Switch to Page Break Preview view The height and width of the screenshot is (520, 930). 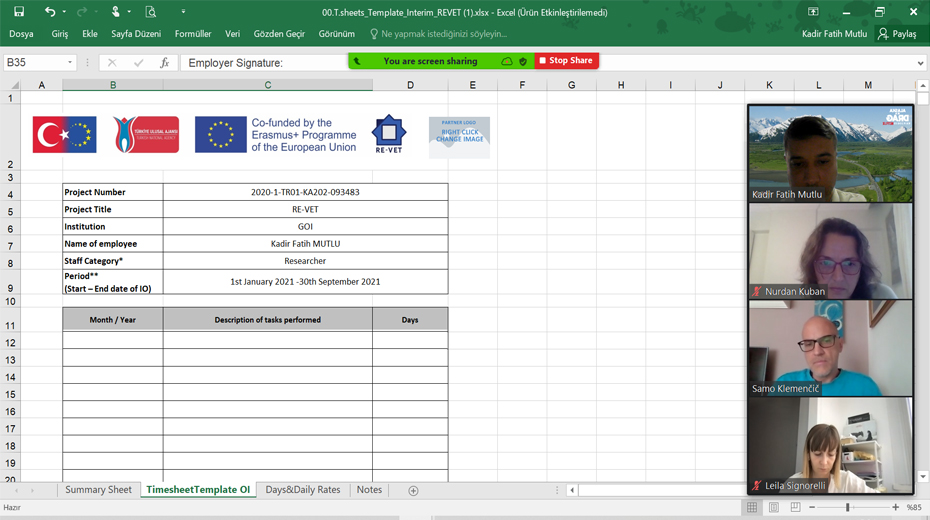click(795, 508)
